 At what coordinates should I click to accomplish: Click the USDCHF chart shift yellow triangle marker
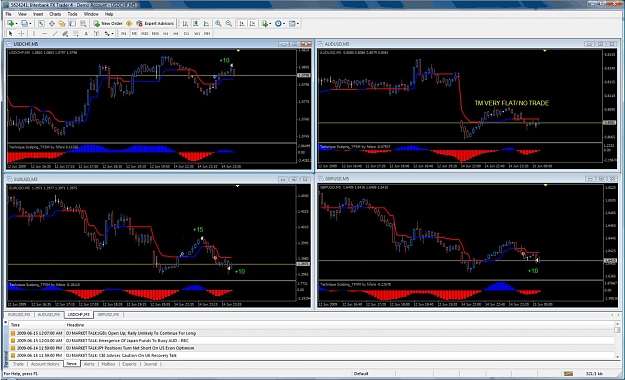tap(238, 51)
